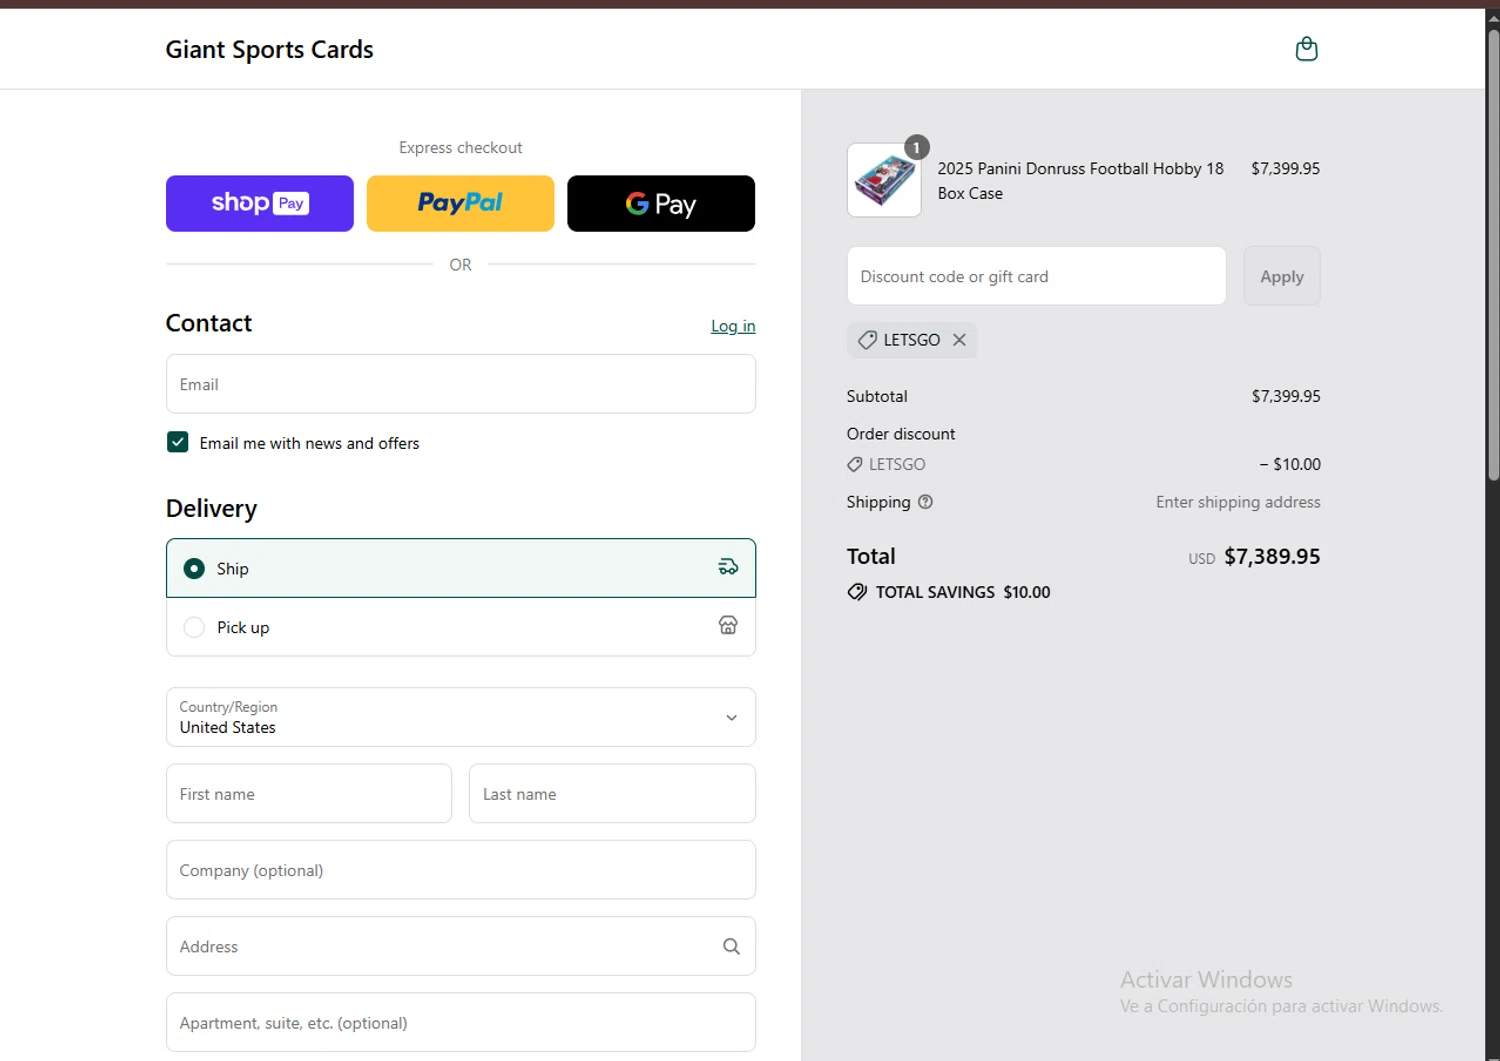Viewport: 1500px width, 1061px height.
Task: Choose Google Pay express checkout
Action: pyautogui.click(x=661, y=203)
